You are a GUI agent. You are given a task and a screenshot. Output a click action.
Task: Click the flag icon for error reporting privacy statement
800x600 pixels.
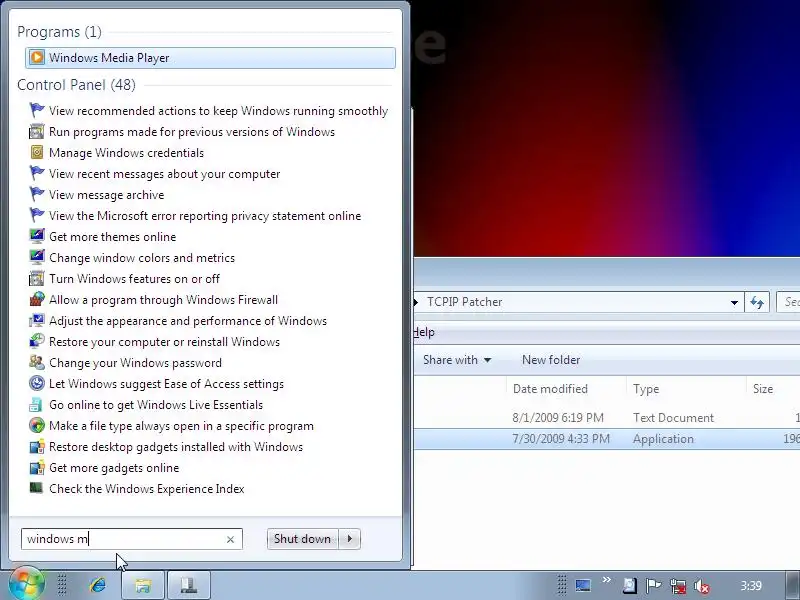[37, 215]
